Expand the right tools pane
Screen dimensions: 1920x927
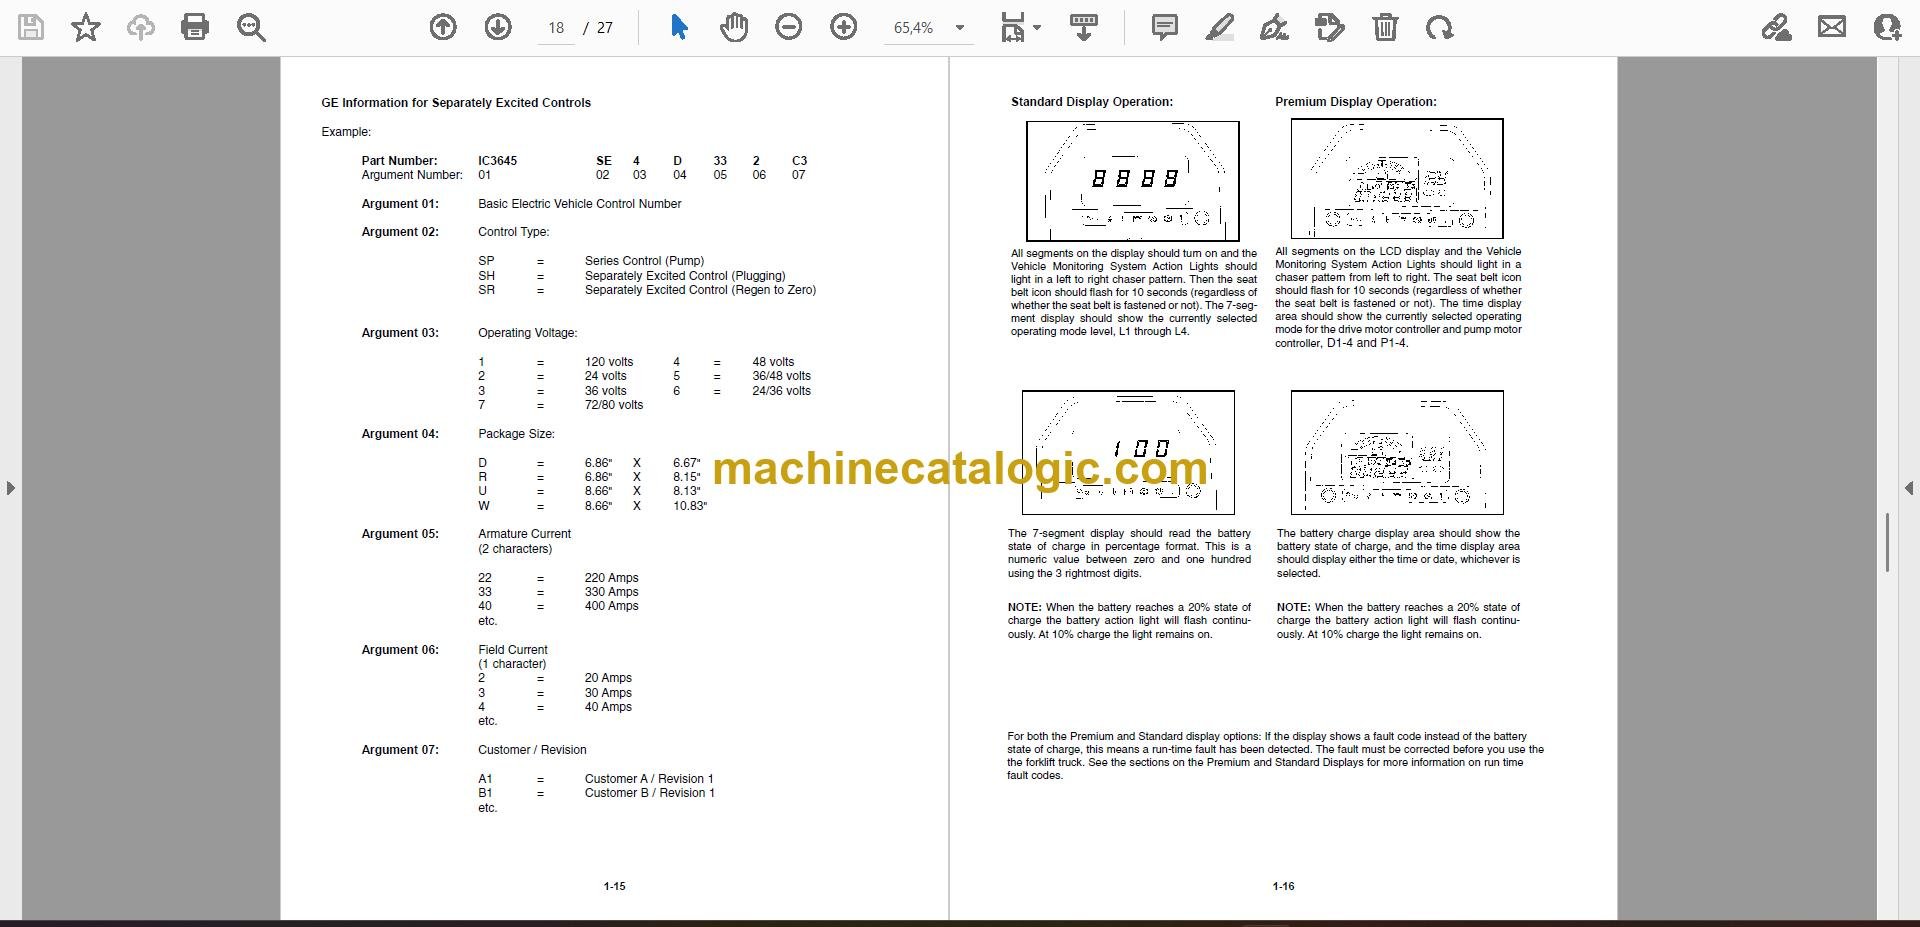point(1909,488)
